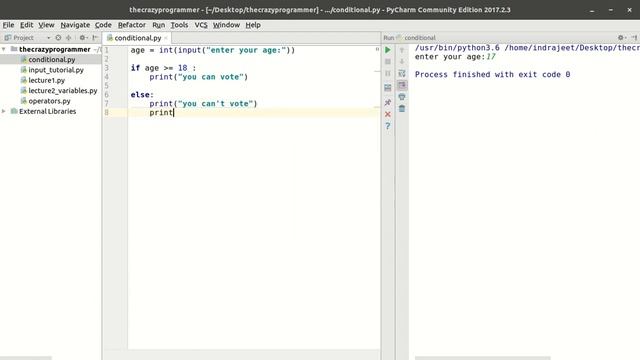The width and height of the screenshot is (640, 360).
Task: Click the green Rerun button in Run panel
Action: click(x=388, y=50)
